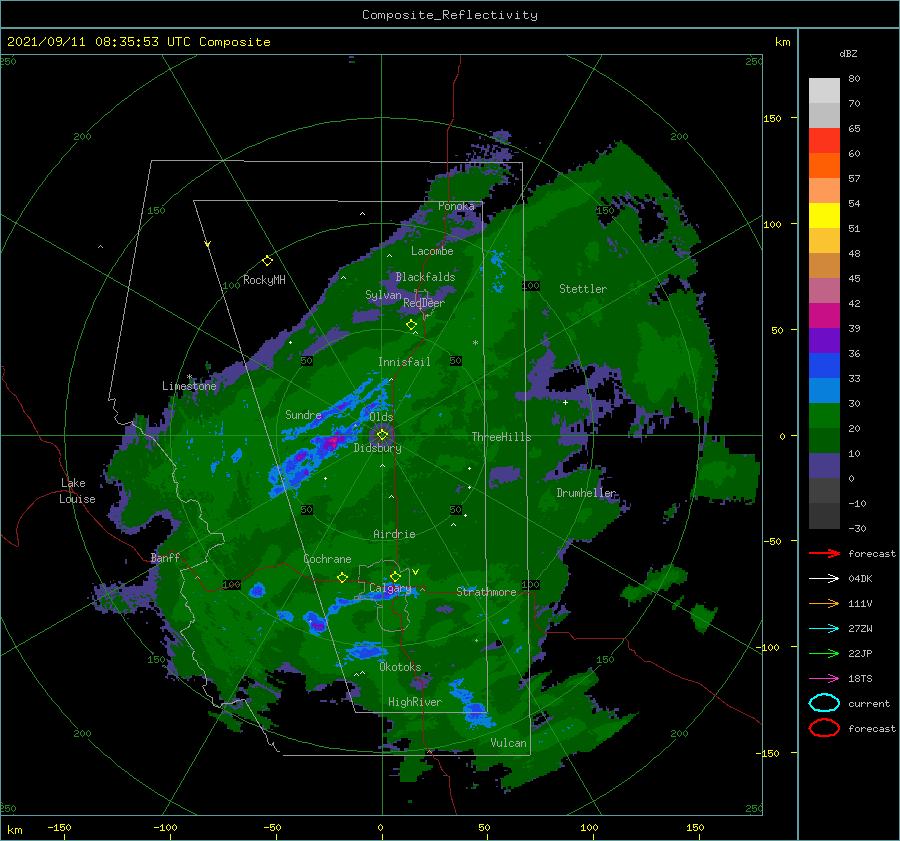Click the yellow radar-site marker above Didsbury

[382, 435]
